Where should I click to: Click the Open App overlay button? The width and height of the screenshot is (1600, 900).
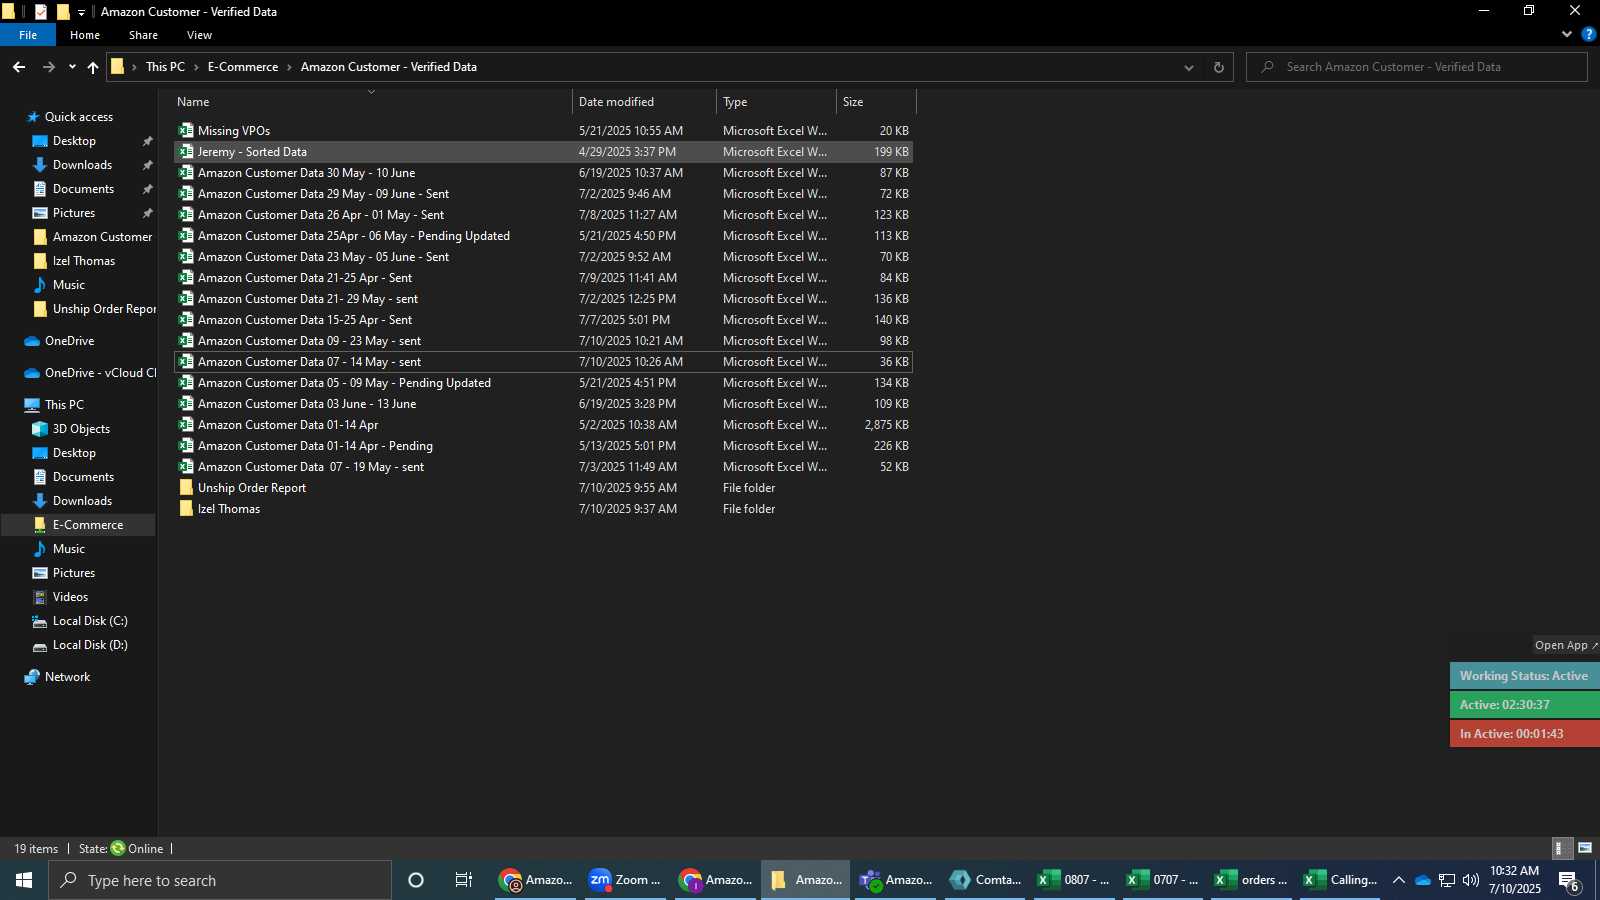pos(1566,645)
